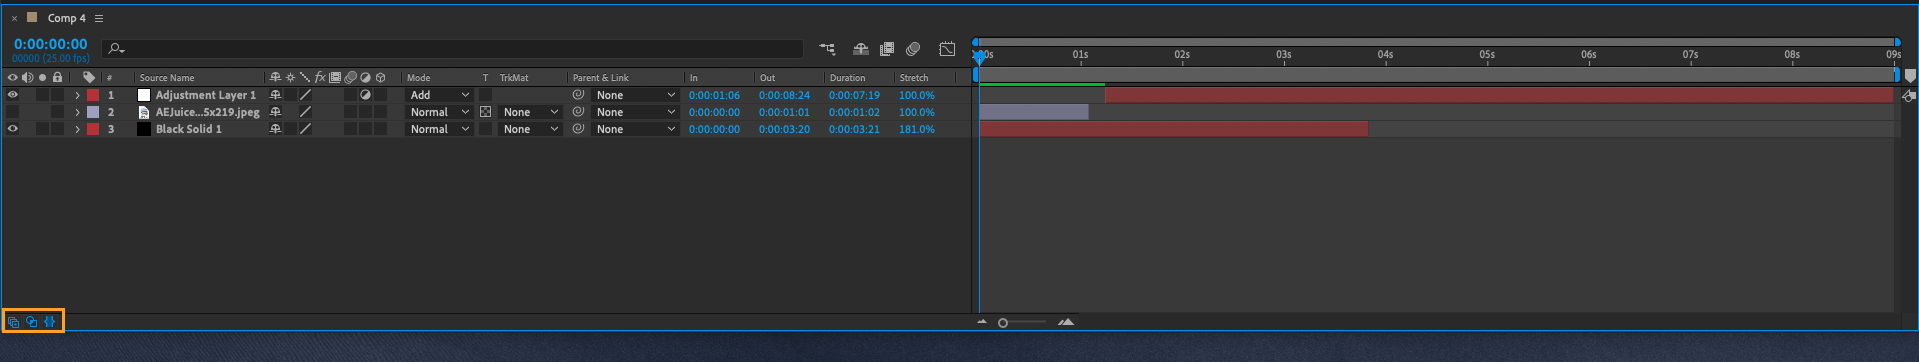Click parent pick whip for Black Solid 1
The image size is (1919, 362).
[578, 129]
